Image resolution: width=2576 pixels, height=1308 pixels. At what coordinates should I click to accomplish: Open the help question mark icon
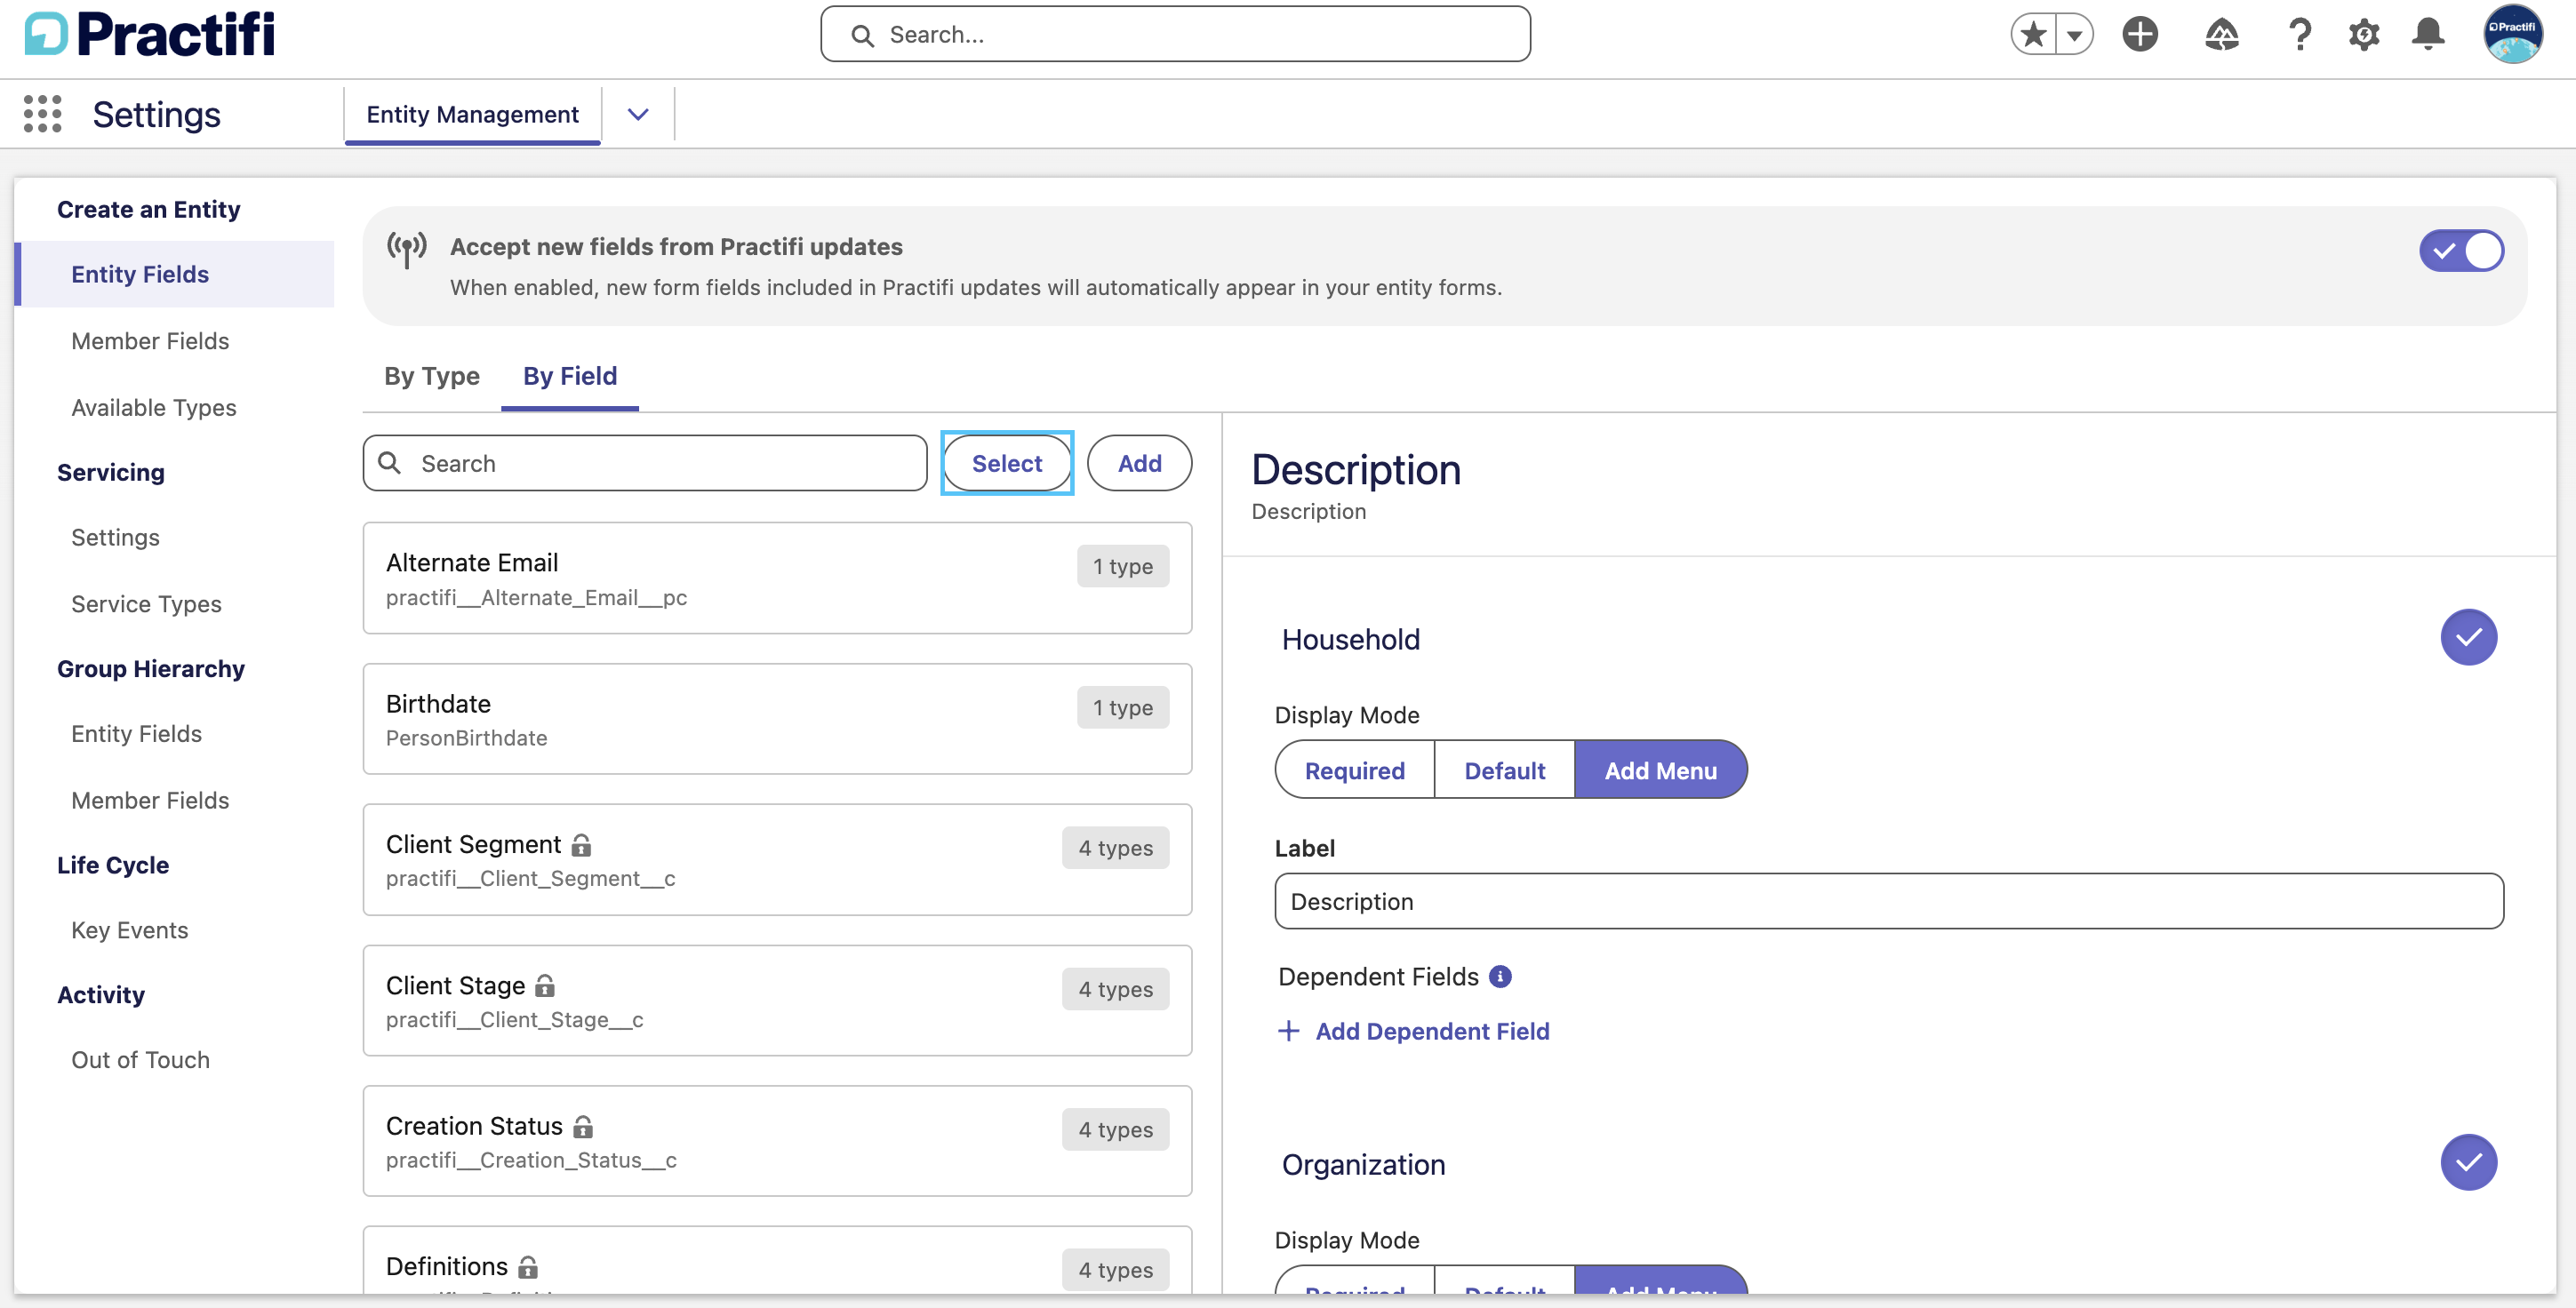(x=2300, y=35)
